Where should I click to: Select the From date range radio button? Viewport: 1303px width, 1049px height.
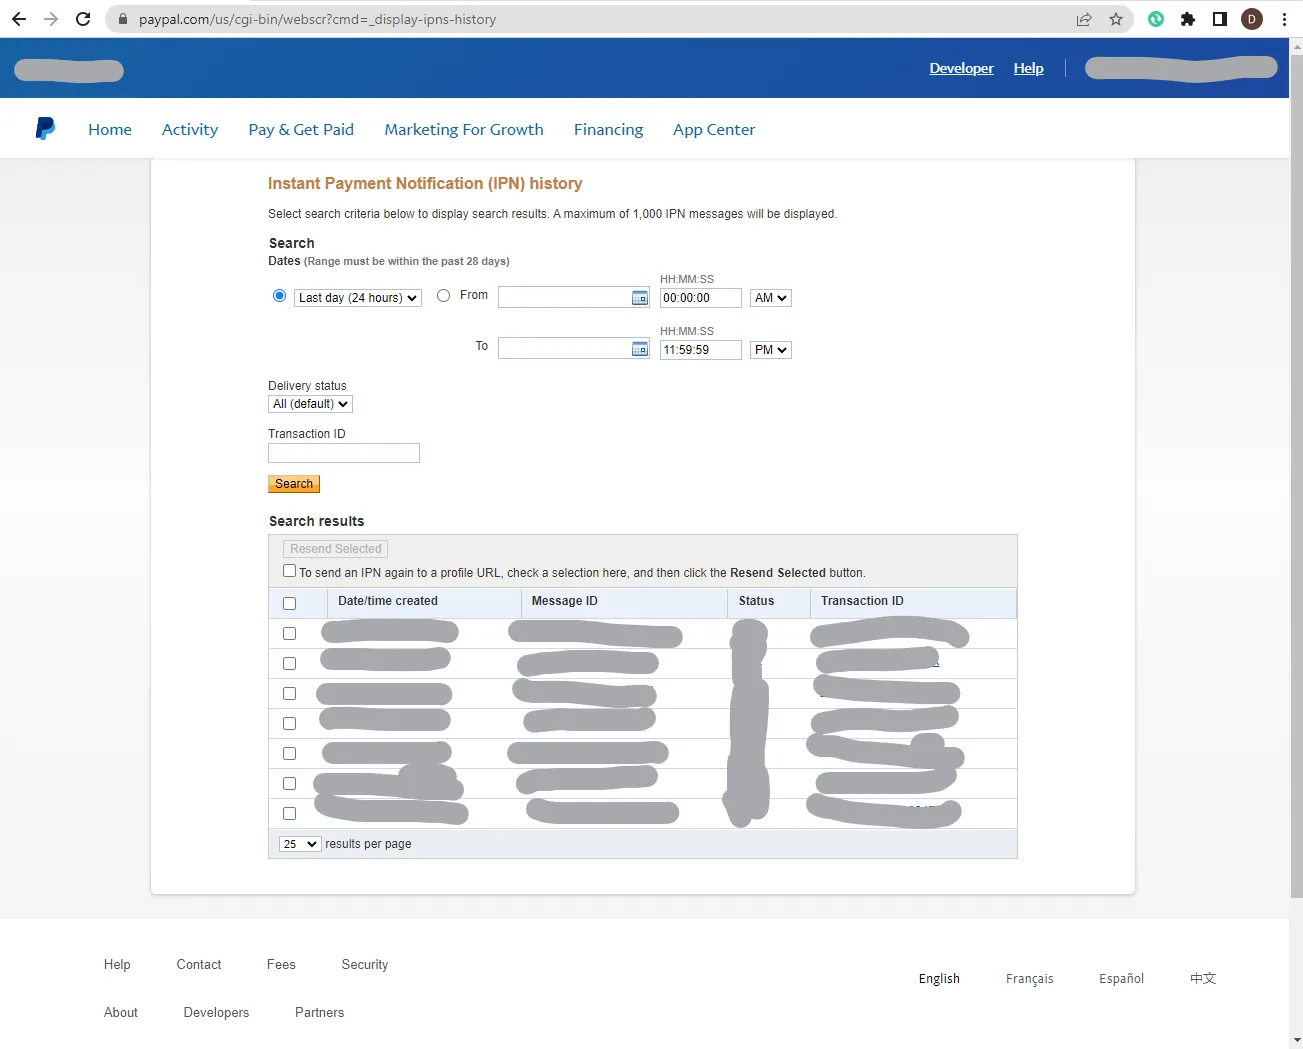pos(444,296)
